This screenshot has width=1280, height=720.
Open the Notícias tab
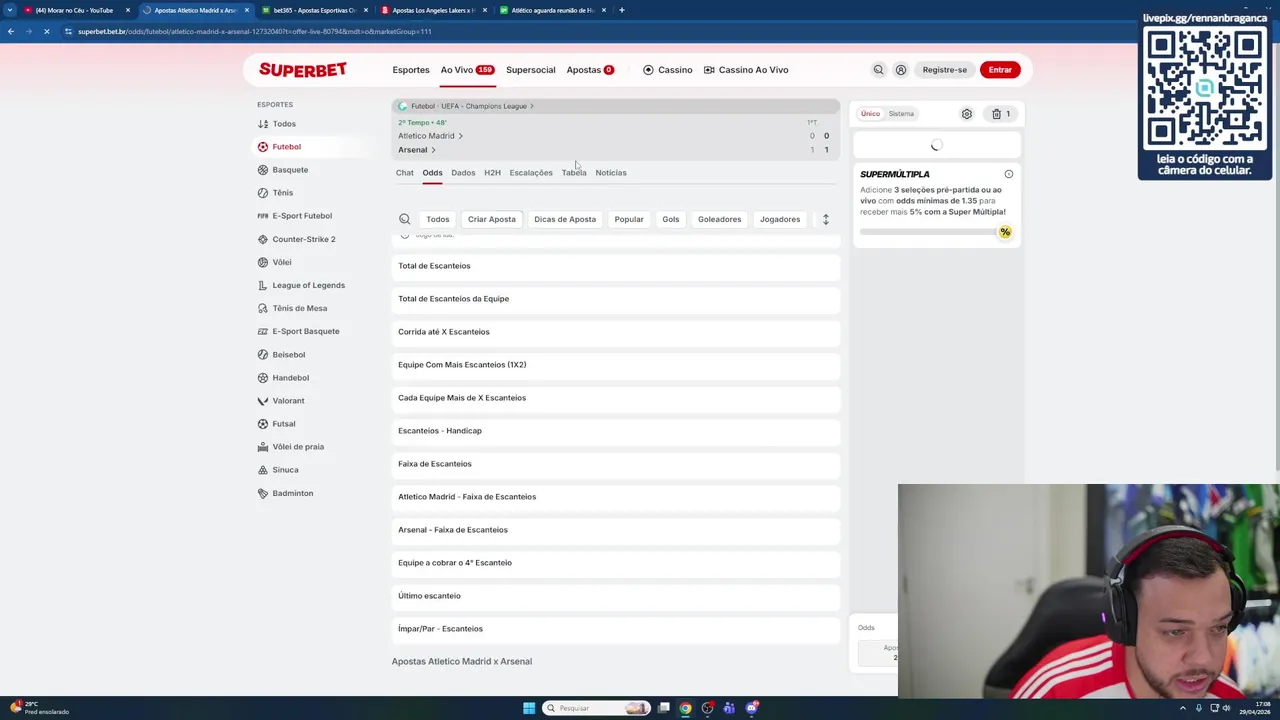(611, 173)
